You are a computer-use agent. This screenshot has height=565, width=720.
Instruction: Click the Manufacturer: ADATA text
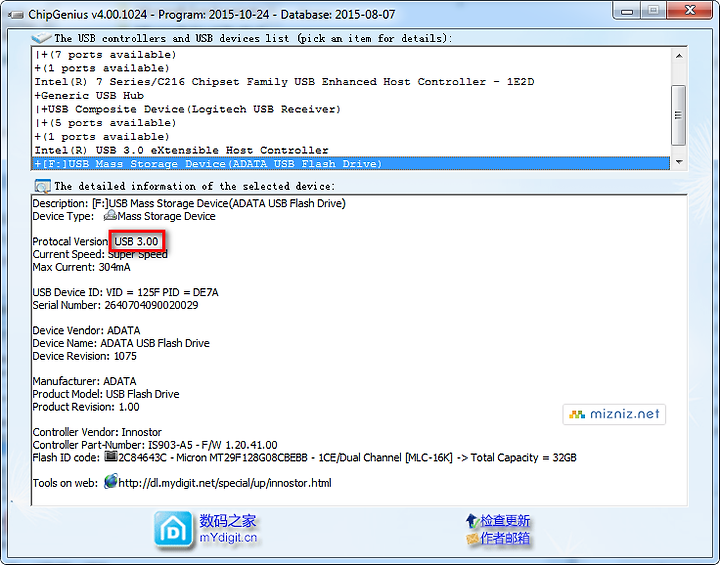84,381
